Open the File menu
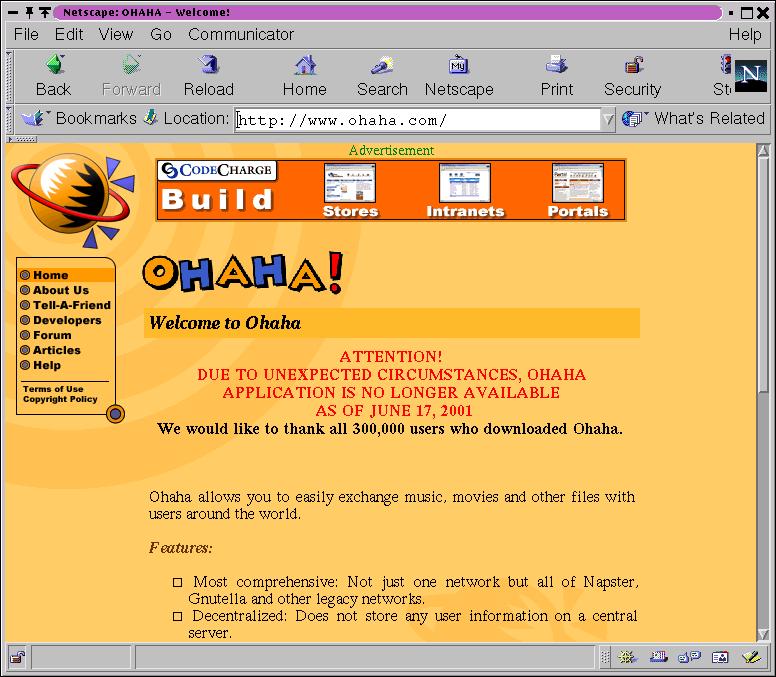776x677 pixels. tap(26, 34)
